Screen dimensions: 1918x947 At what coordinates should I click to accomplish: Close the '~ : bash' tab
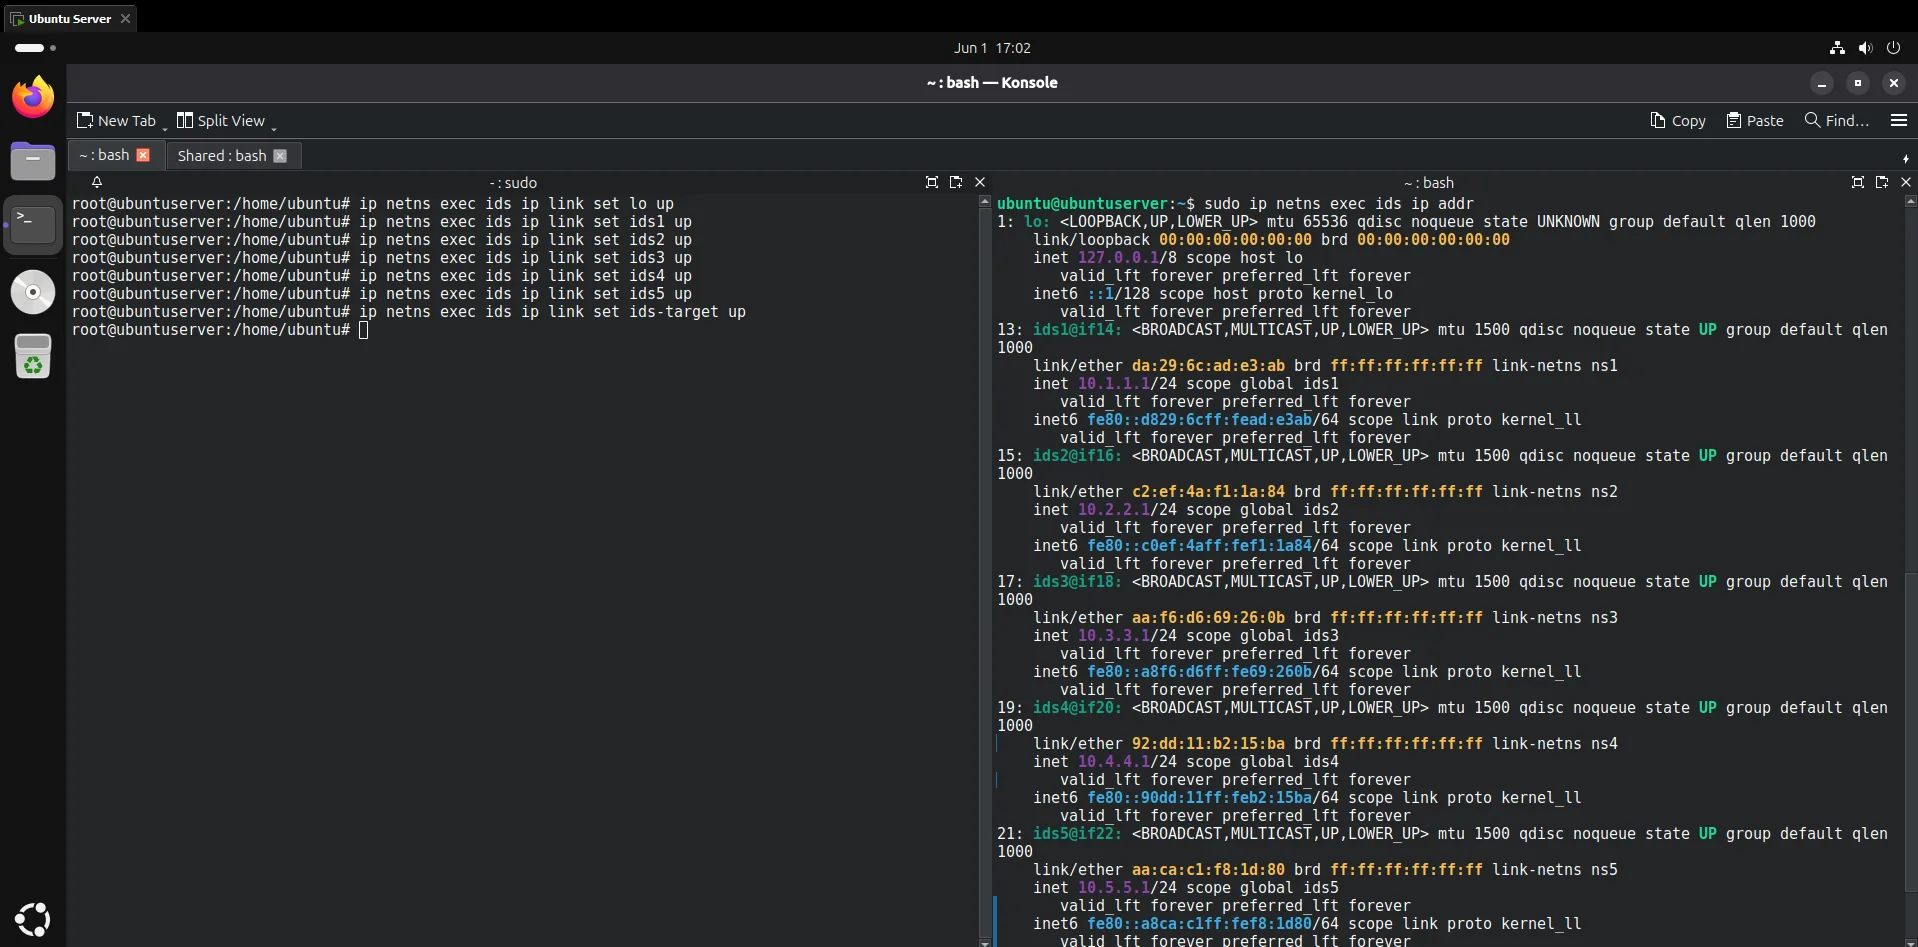pyautogui.click(x=143, y=155)
